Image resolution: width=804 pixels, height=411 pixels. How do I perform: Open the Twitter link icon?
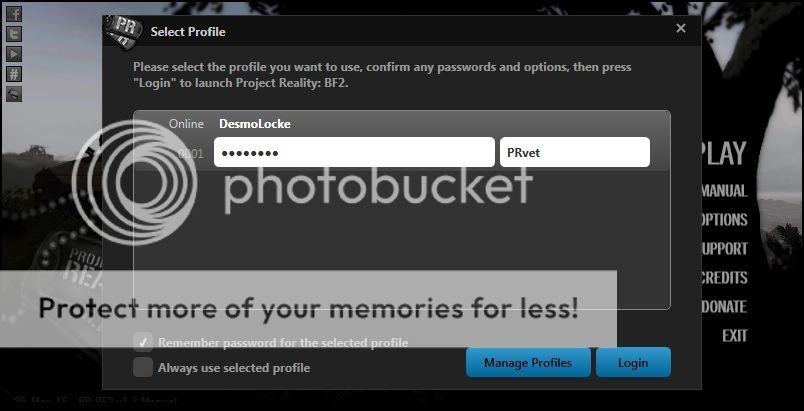(x=14, y=34)
